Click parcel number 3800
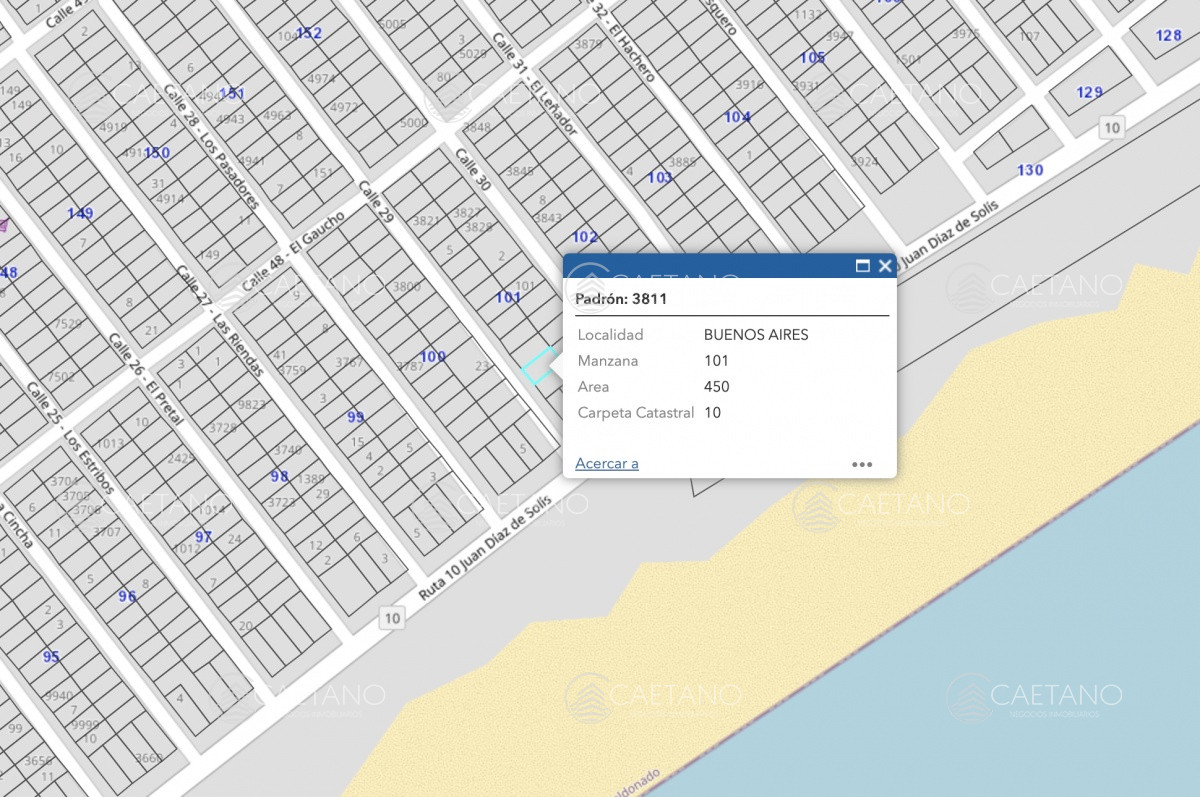1200x797 pixels. pos(407,286)
